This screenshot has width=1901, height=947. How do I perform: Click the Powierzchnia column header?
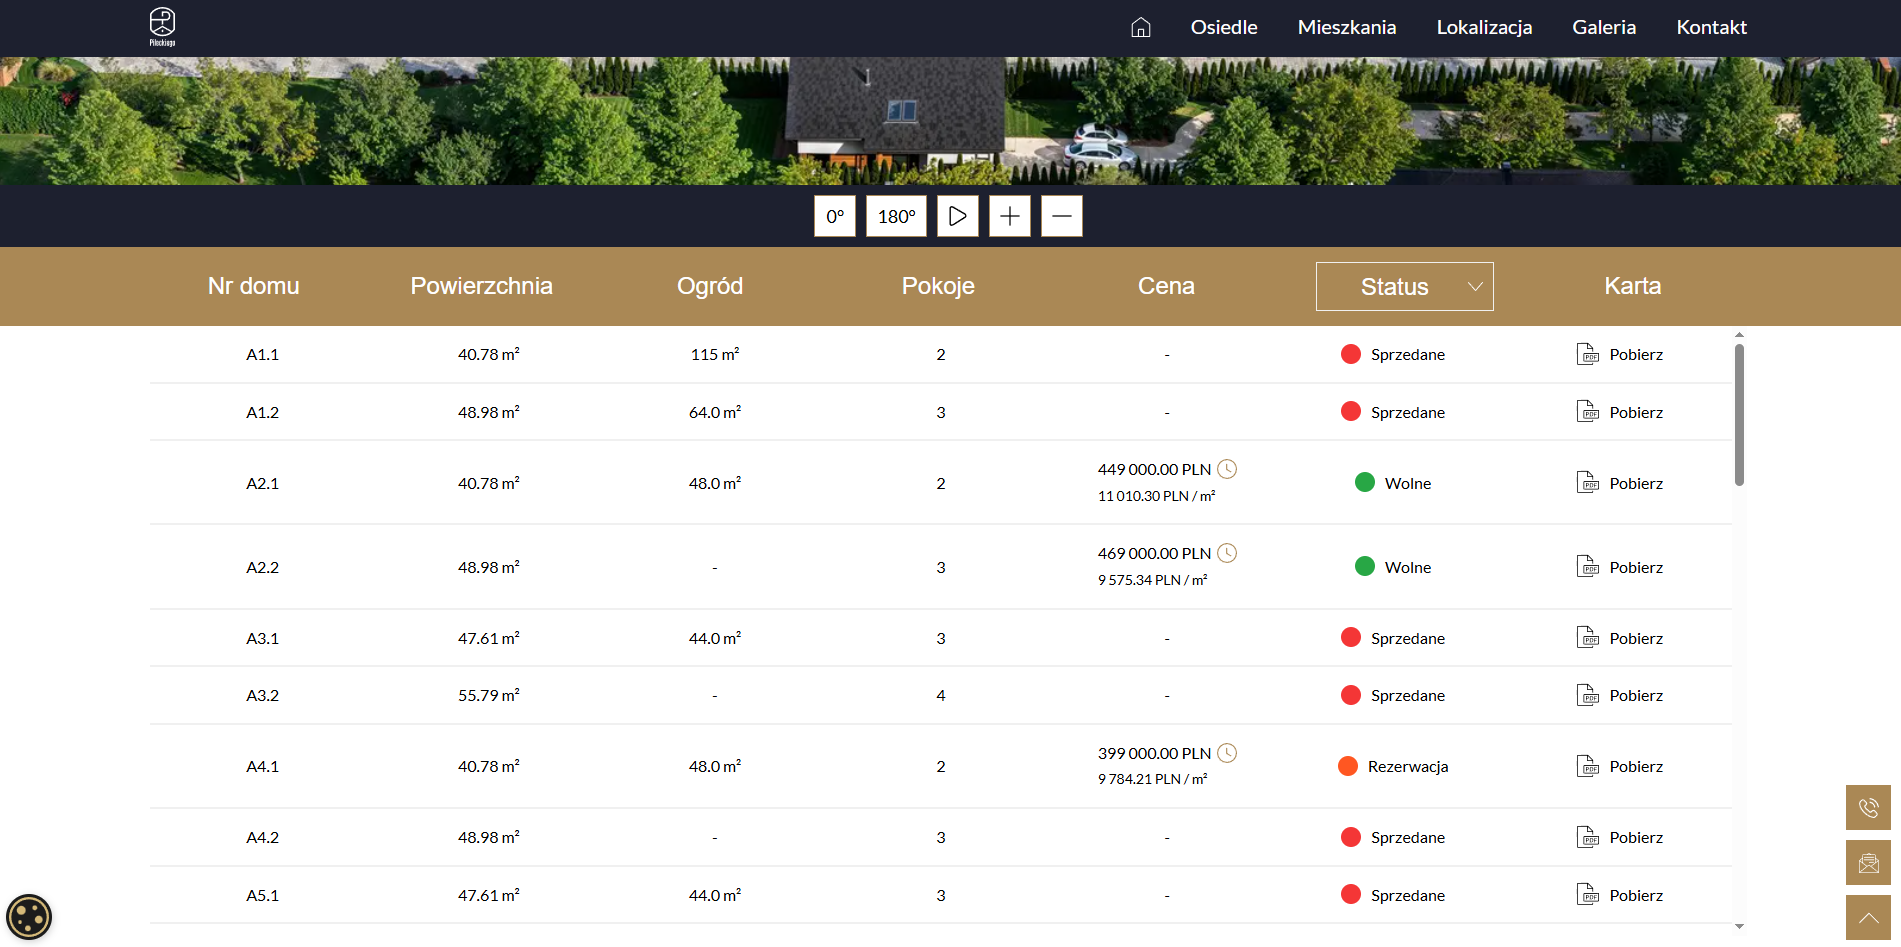482,286
